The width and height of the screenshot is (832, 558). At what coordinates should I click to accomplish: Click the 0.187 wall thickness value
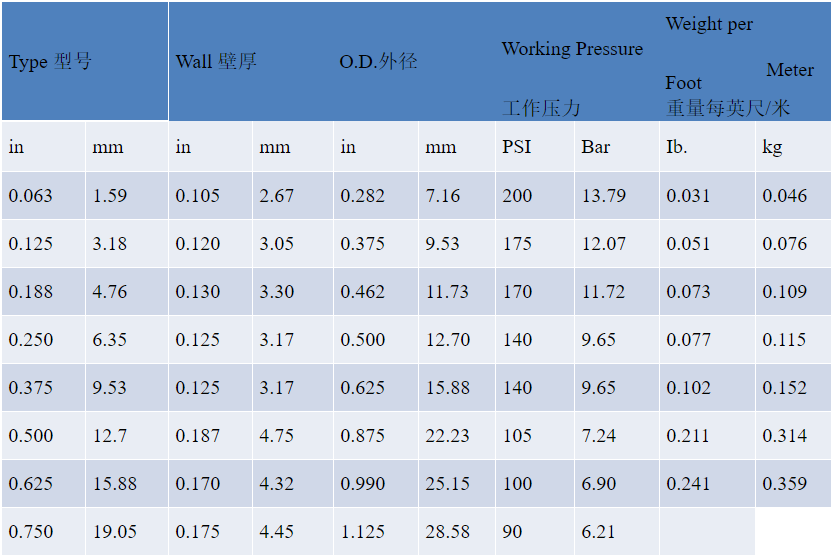tap(198, 436)
